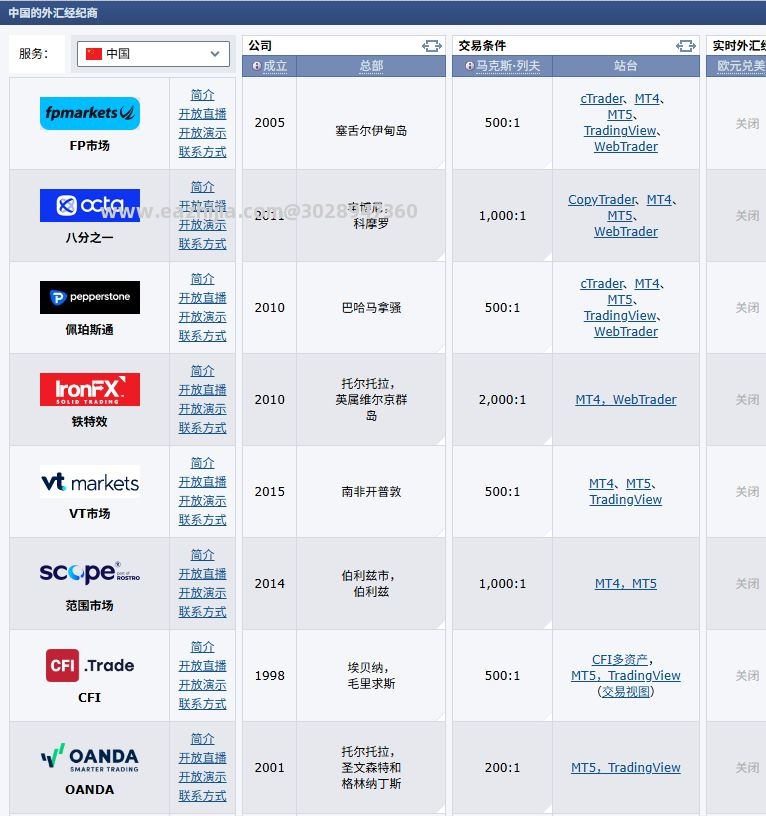The image size is (766, 816).
Task: Click the info icon beside 成立
Action: [257, 66]
